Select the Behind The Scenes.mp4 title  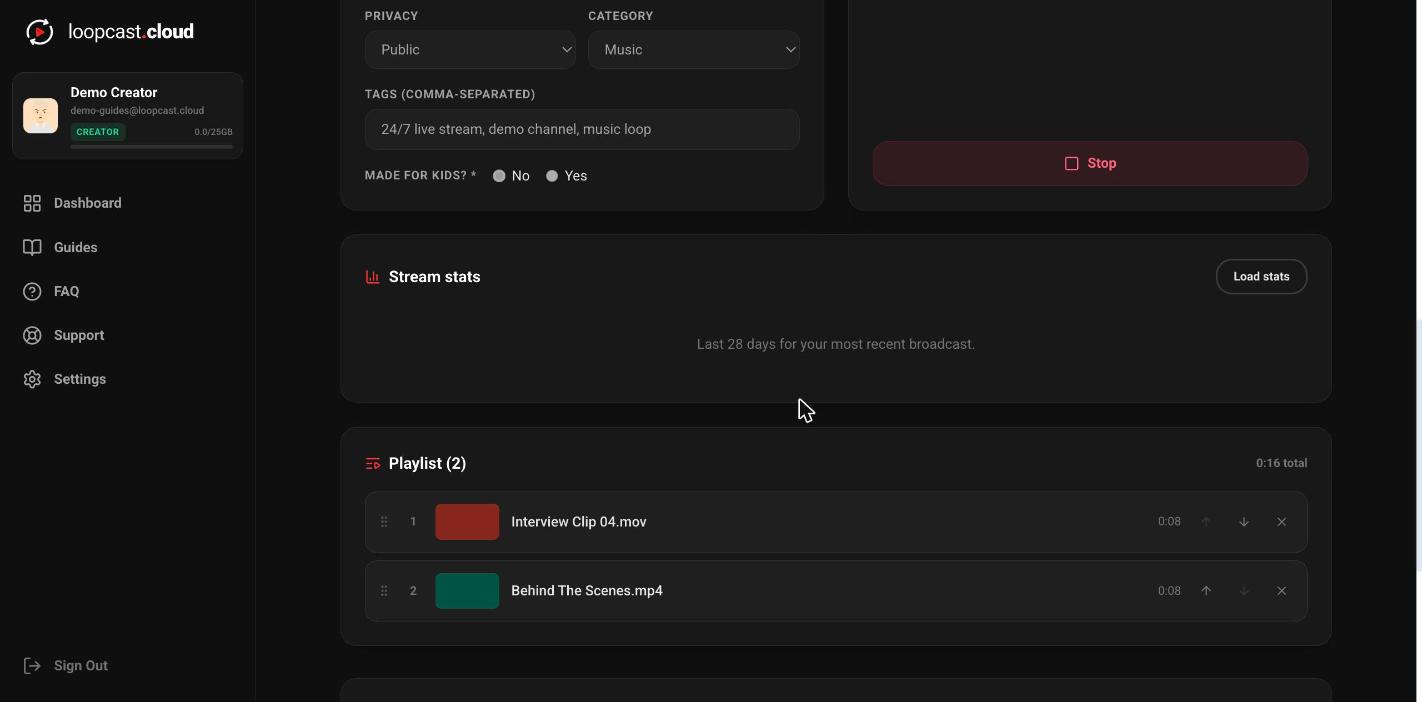(587, 591)
